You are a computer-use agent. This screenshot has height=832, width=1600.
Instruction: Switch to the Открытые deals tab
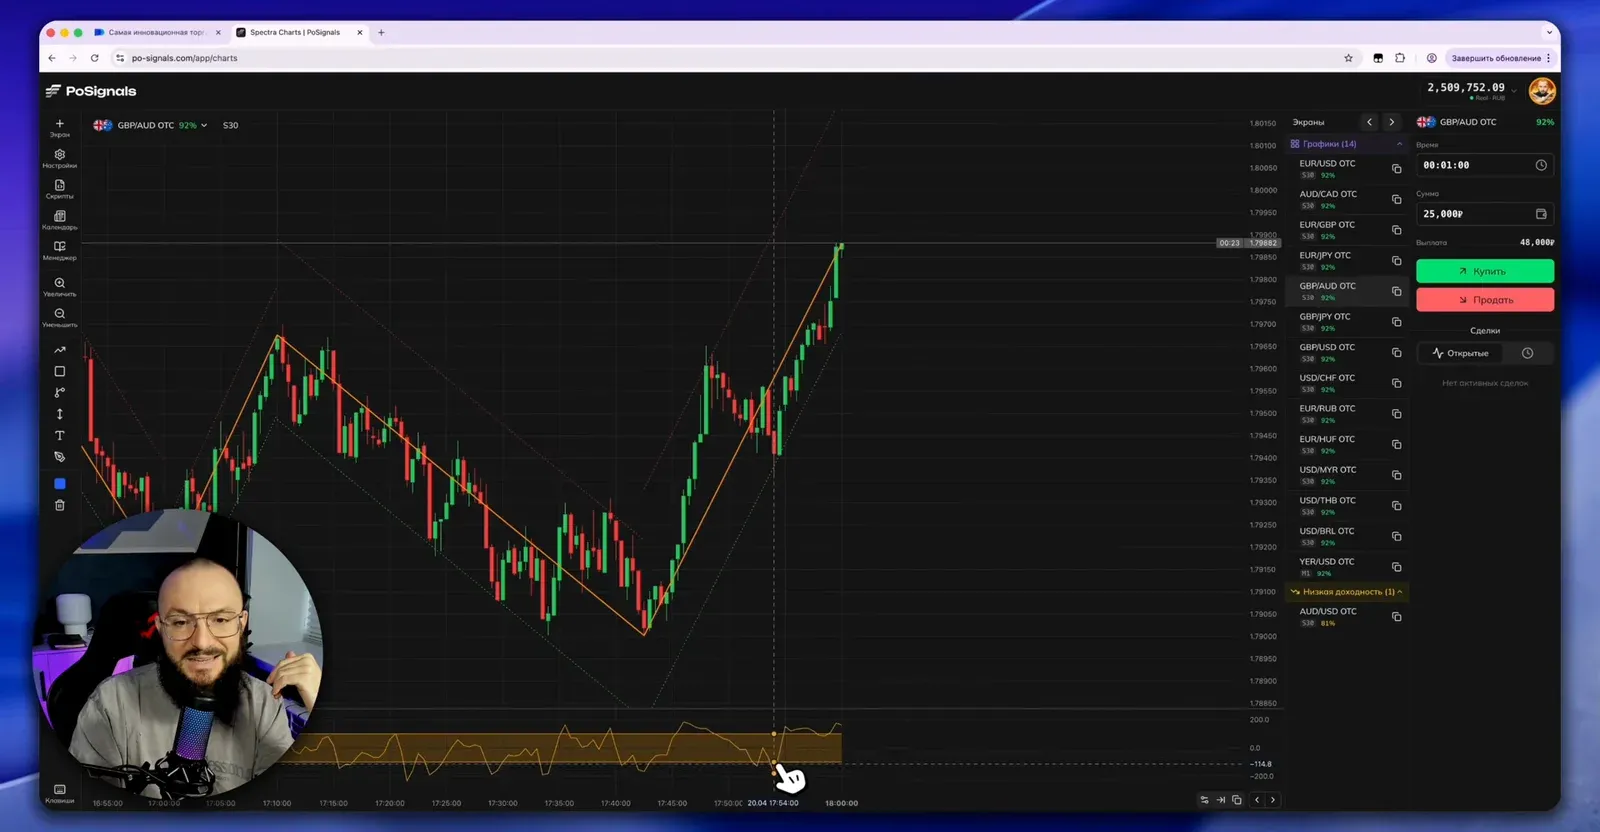point(1460,353)
